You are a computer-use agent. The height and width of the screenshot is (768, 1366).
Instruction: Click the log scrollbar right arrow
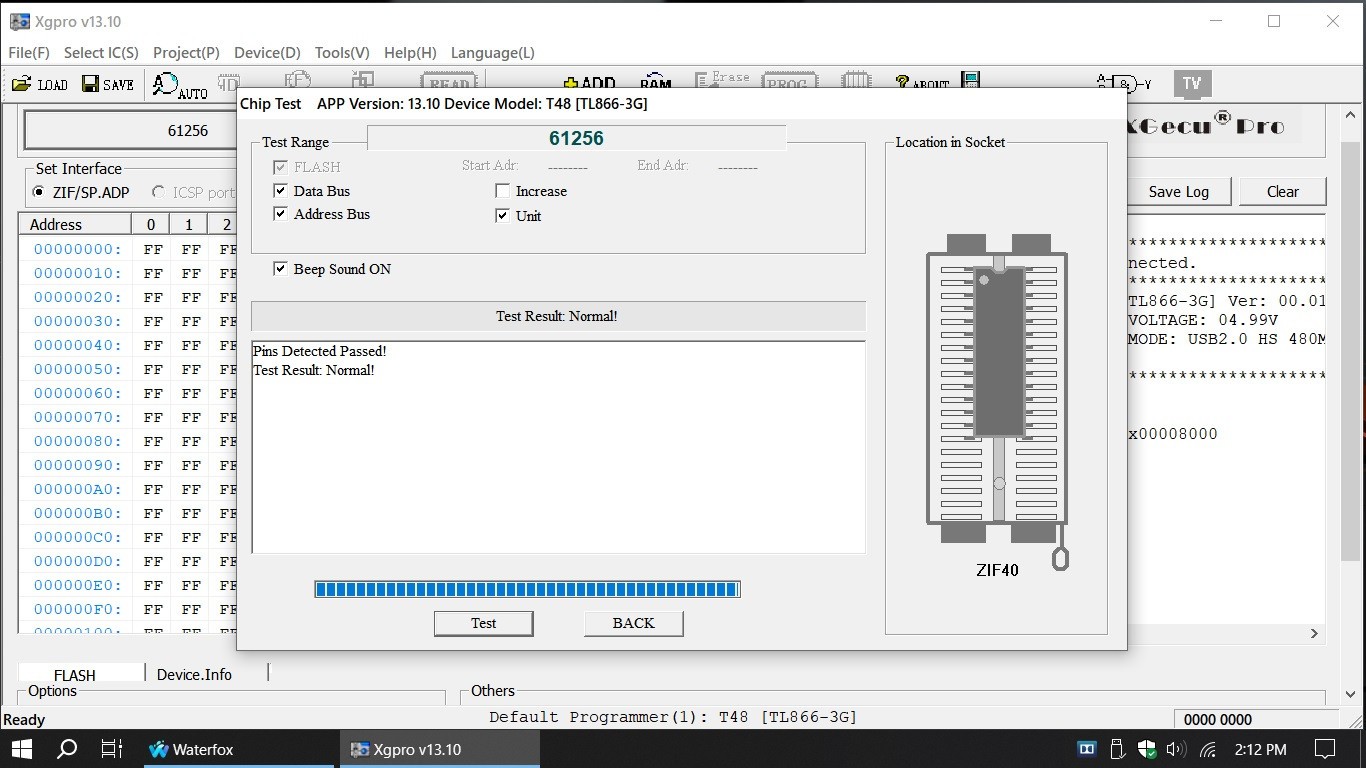coord(1314,633)
